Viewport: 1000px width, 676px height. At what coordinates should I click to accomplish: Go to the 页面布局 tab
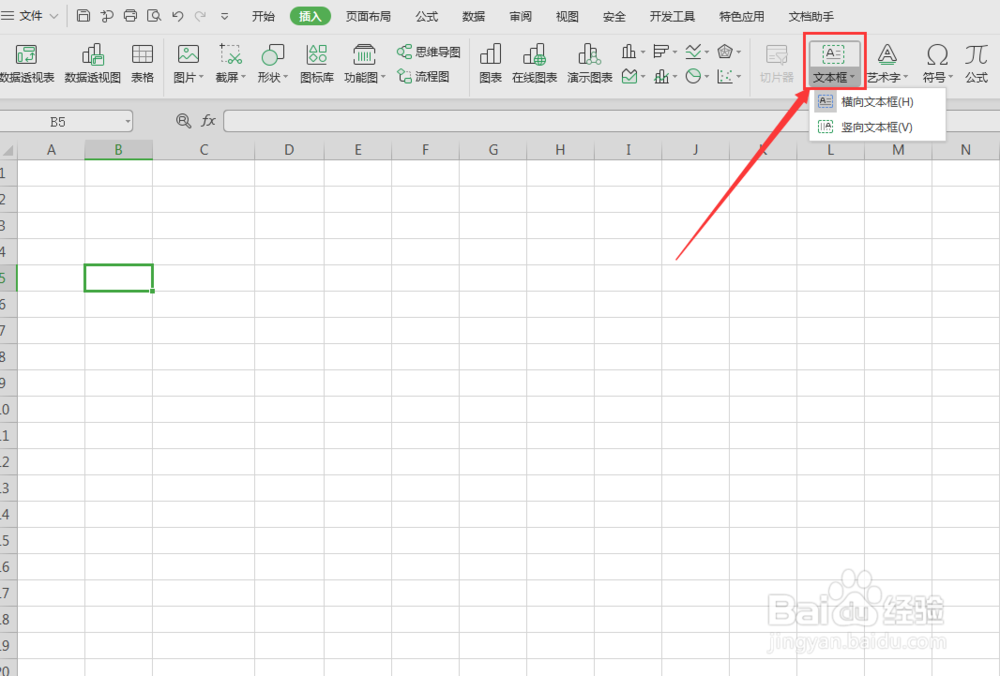[x=368, y=17]
